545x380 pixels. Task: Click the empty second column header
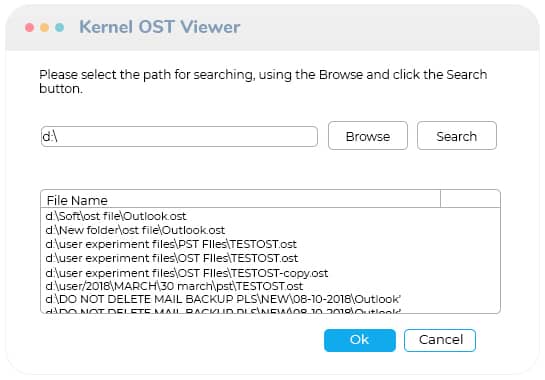click(x=470, y=199)
